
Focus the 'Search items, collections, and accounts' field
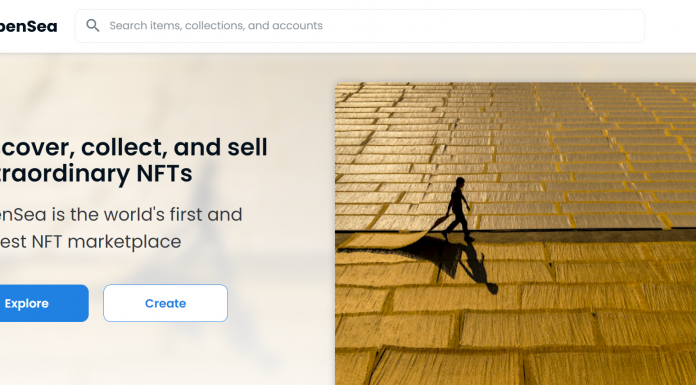point(360,26)
